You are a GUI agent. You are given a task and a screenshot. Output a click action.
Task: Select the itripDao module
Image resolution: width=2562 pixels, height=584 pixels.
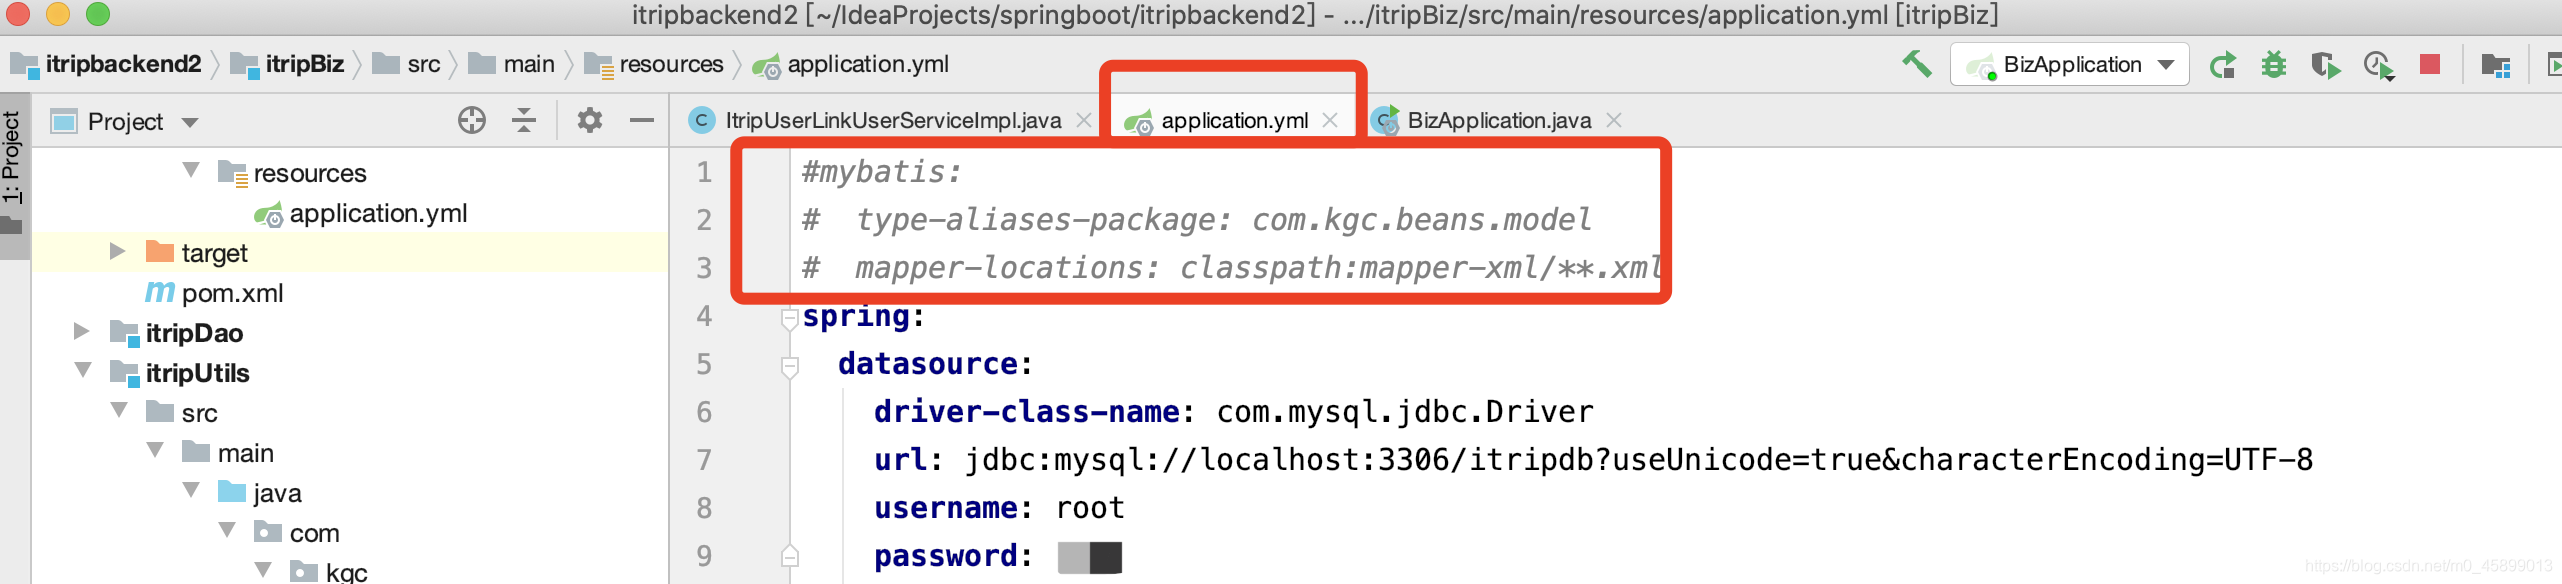coord(194,333)
